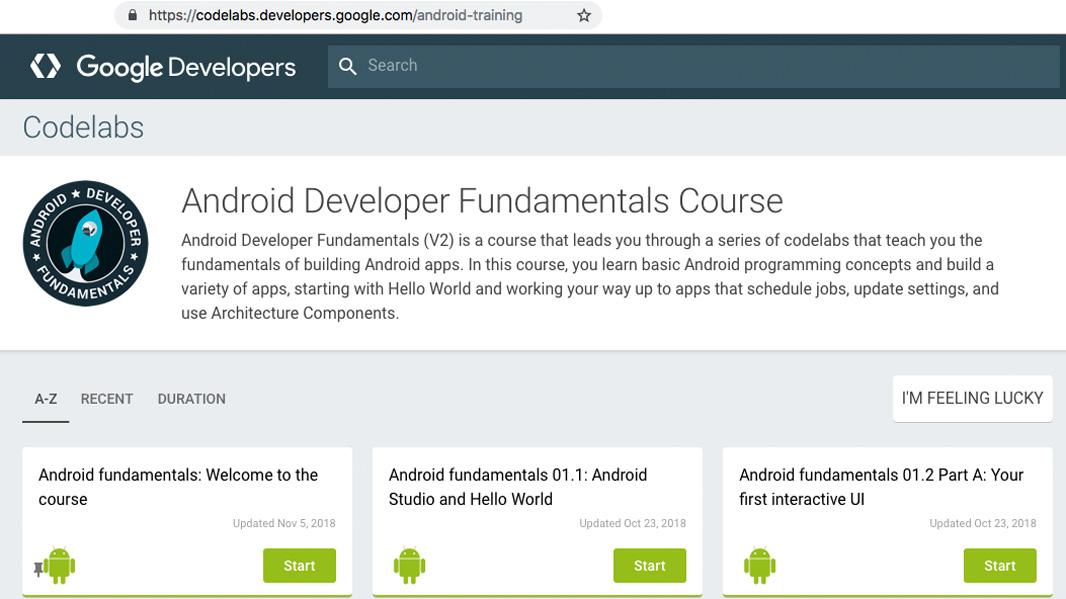Open the Google Developers text link

tap(186, 67)
